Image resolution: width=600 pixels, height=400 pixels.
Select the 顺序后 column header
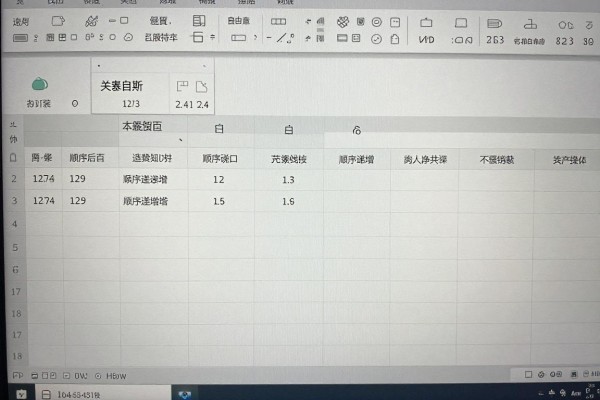(x=87, y=158)
